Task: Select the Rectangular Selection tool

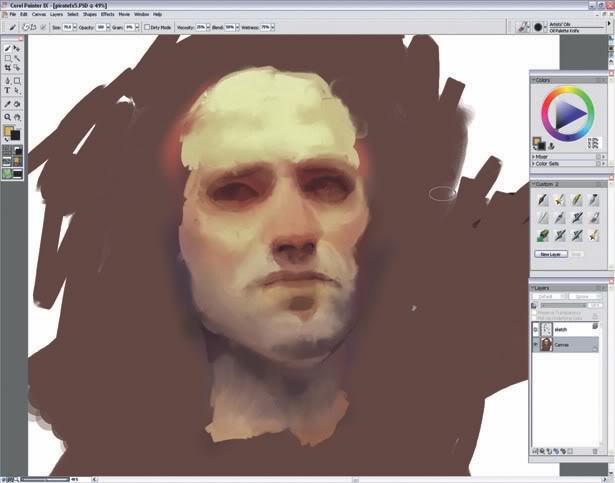Action: point(7,58)
